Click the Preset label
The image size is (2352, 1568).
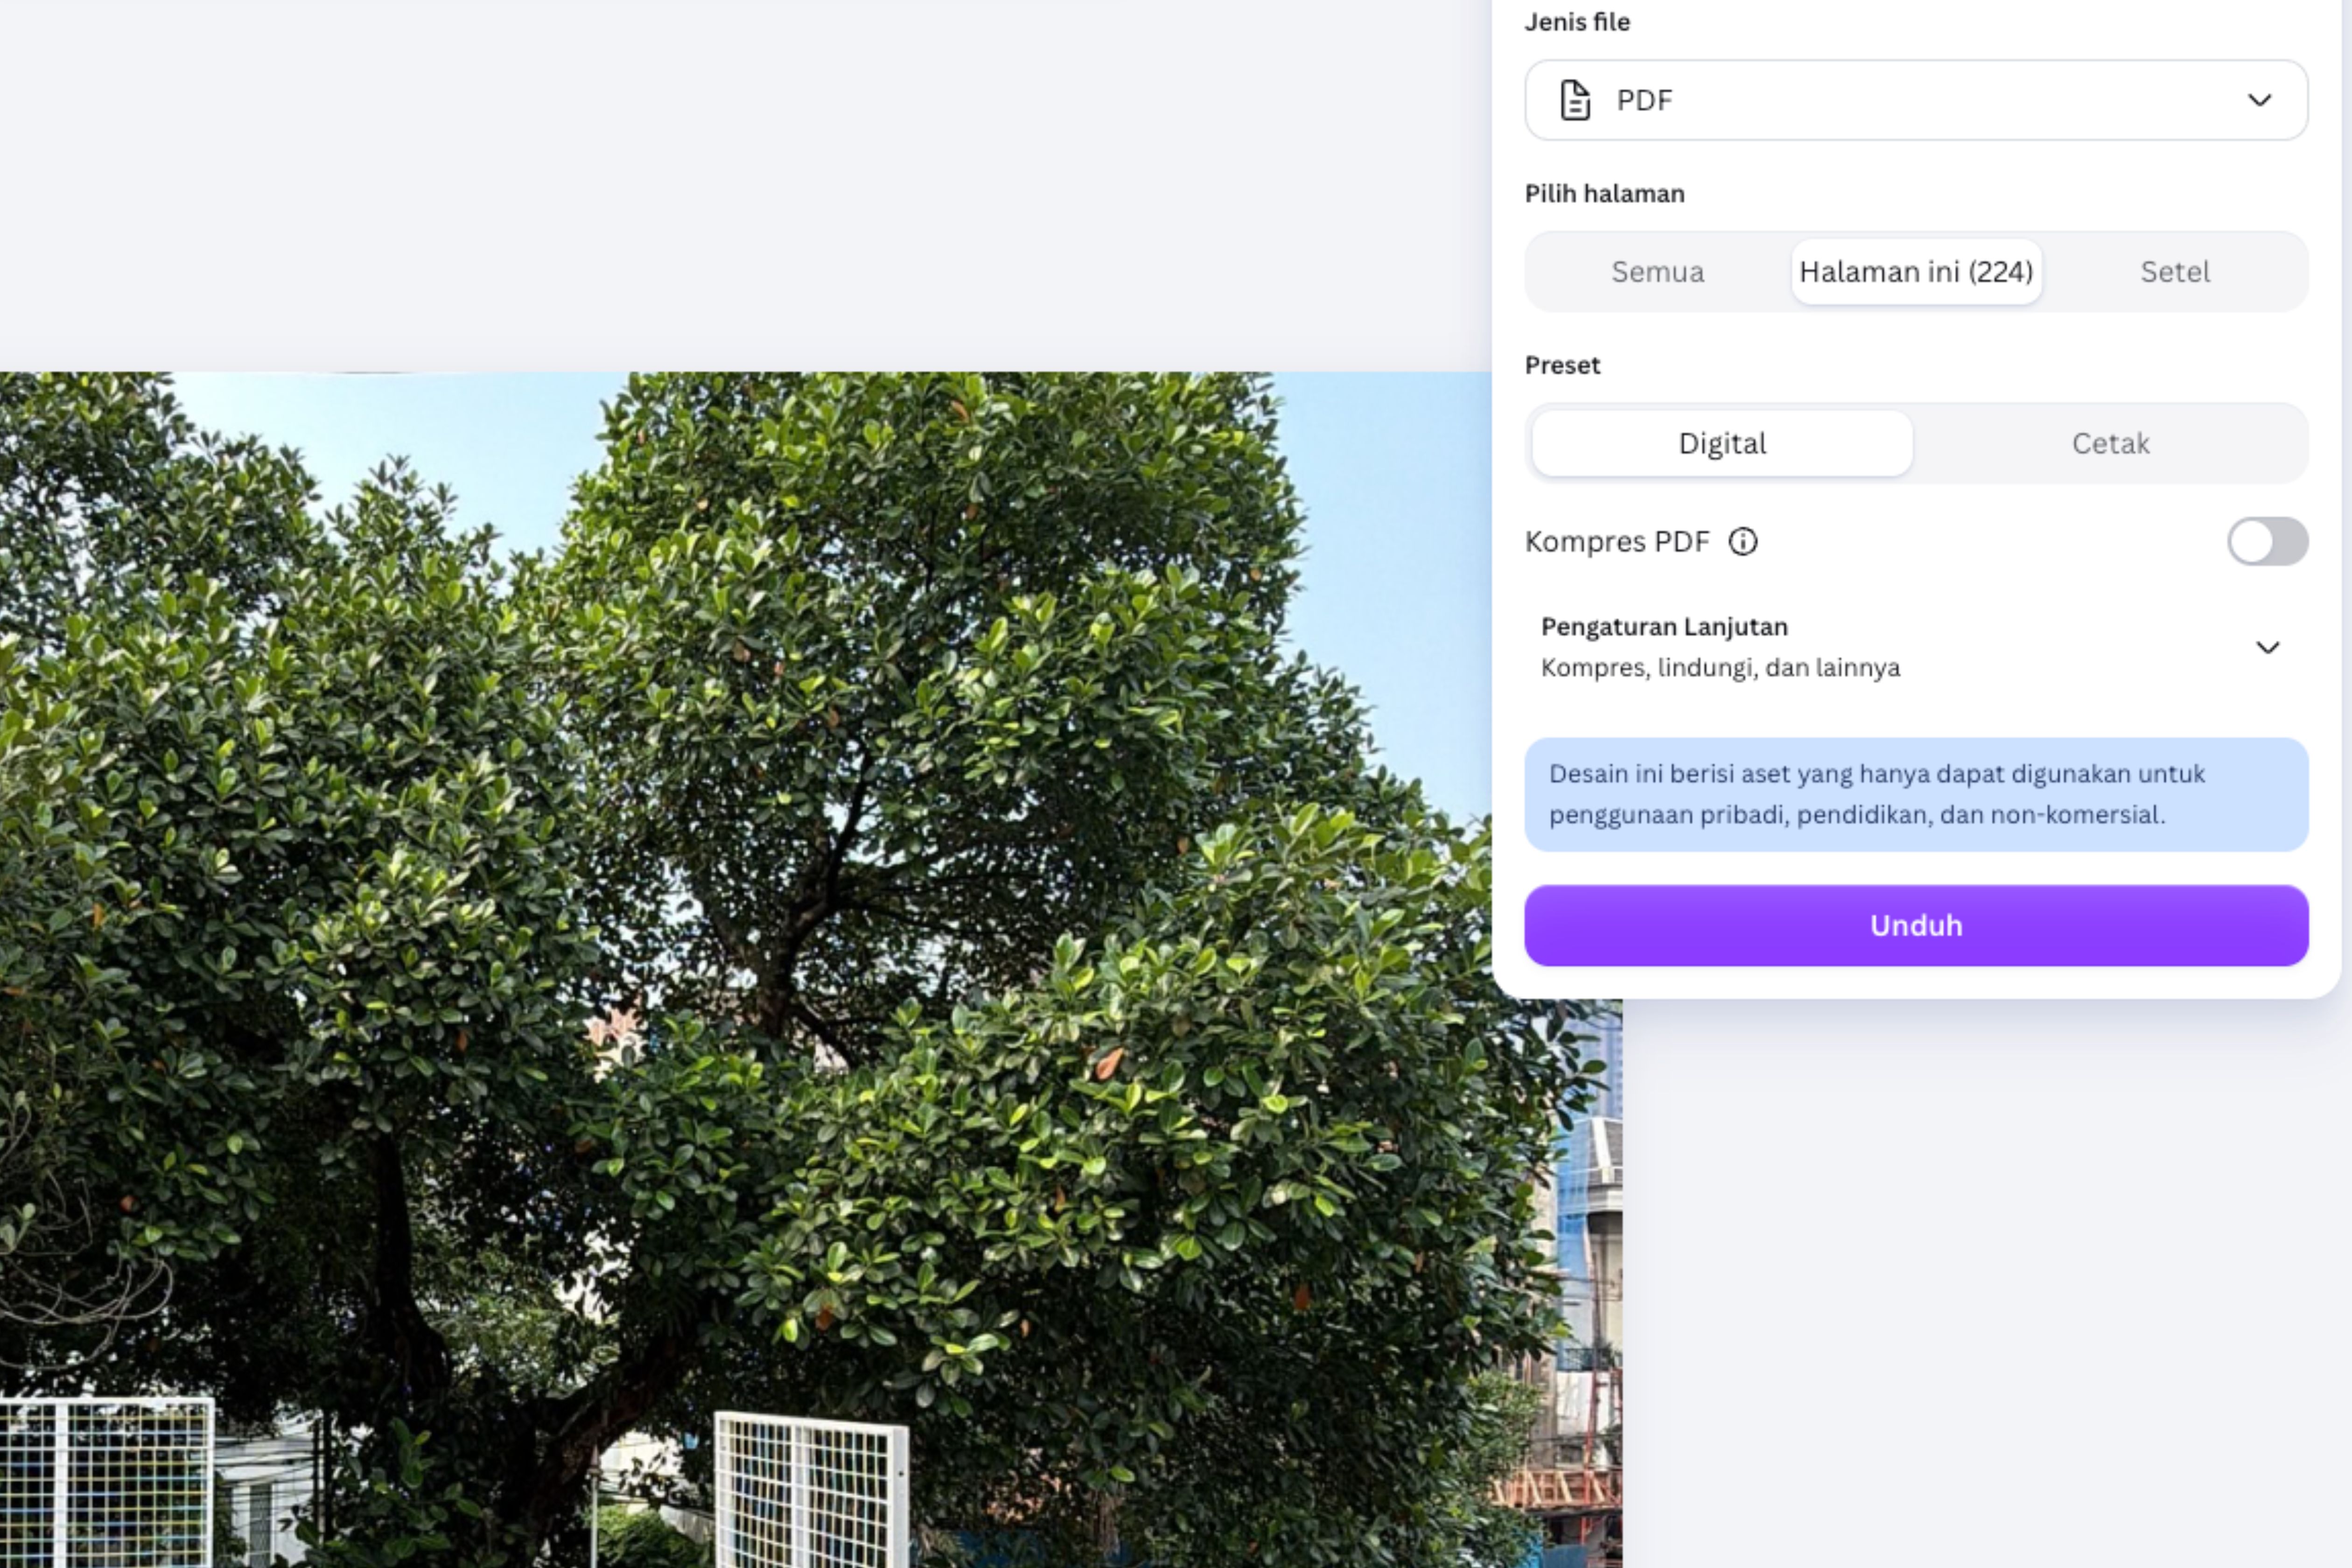[x=1562, y=365]
